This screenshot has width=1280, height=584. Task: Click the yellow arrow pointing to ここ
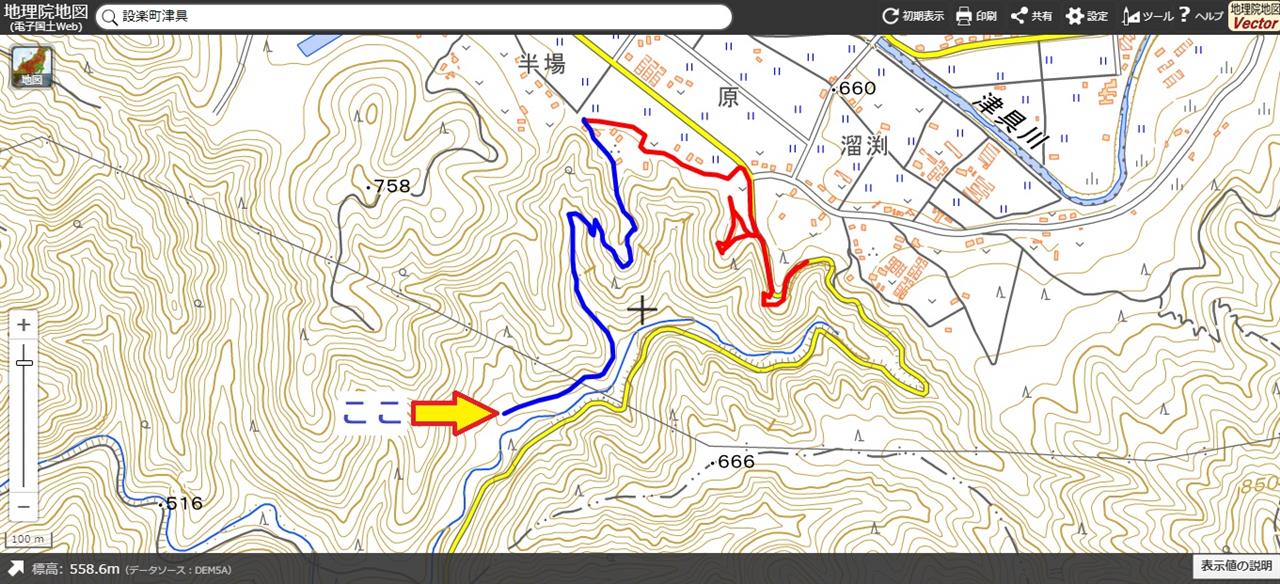[455, 413]
